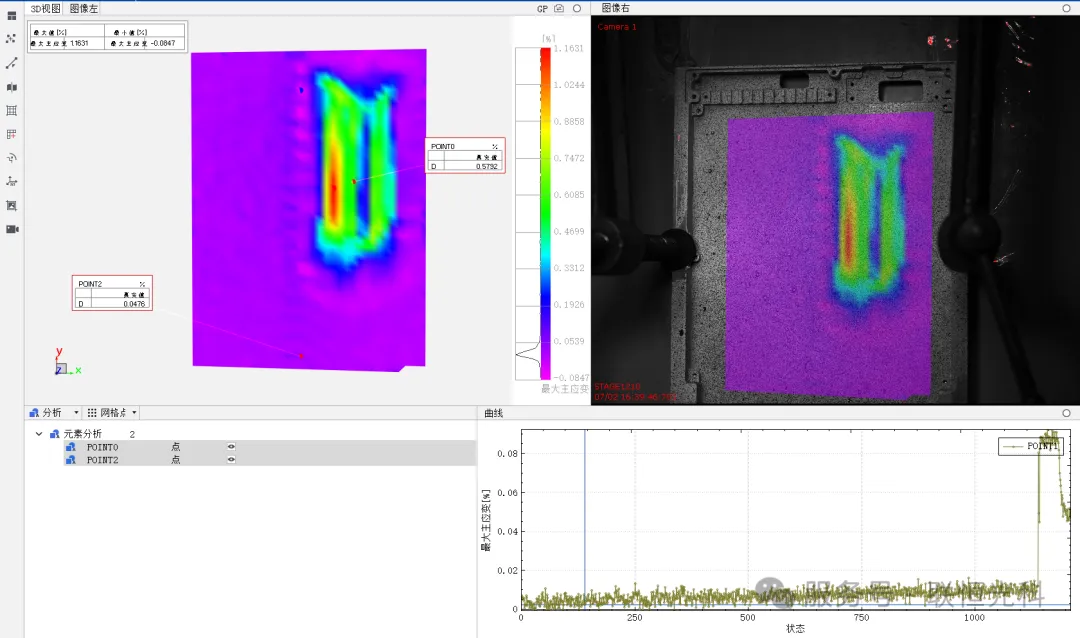
Task: Select the scatter points tool icon
Action: pos(12,39)
